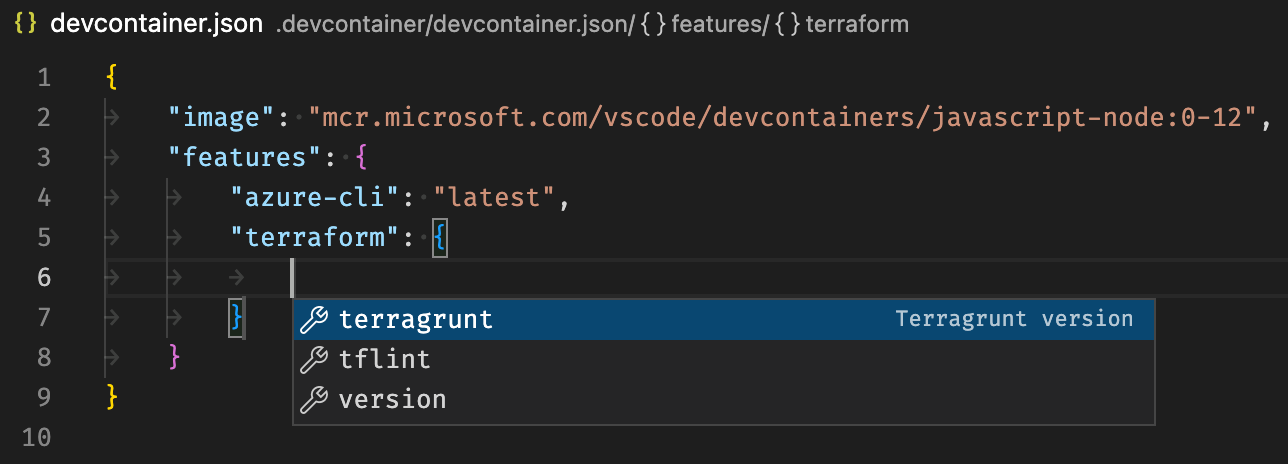1288x464 pixels.
Task: Click the wrench icon beside tflint
Action: (314, 359)
